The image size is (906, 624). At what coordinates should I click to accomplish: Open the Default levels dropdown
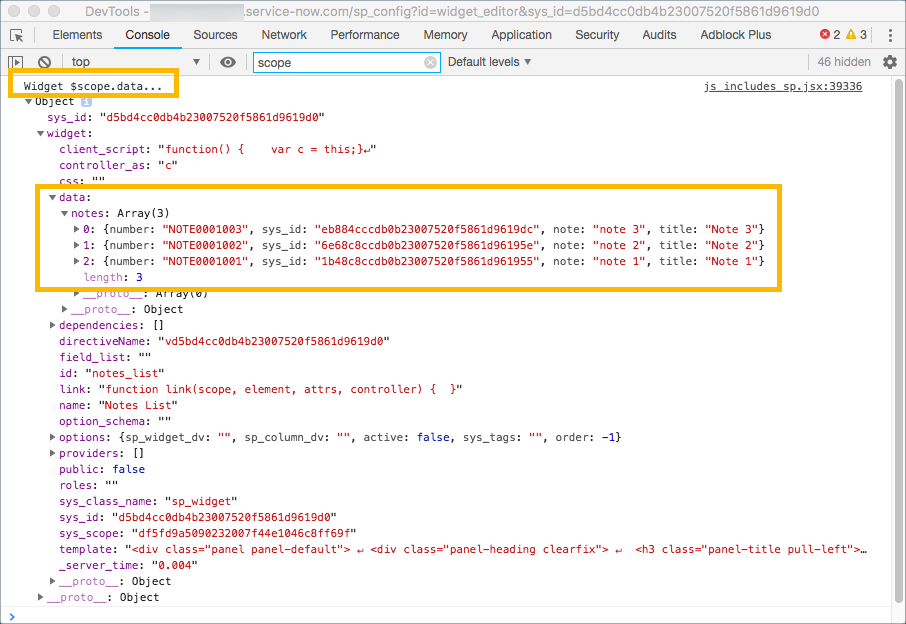489,62
